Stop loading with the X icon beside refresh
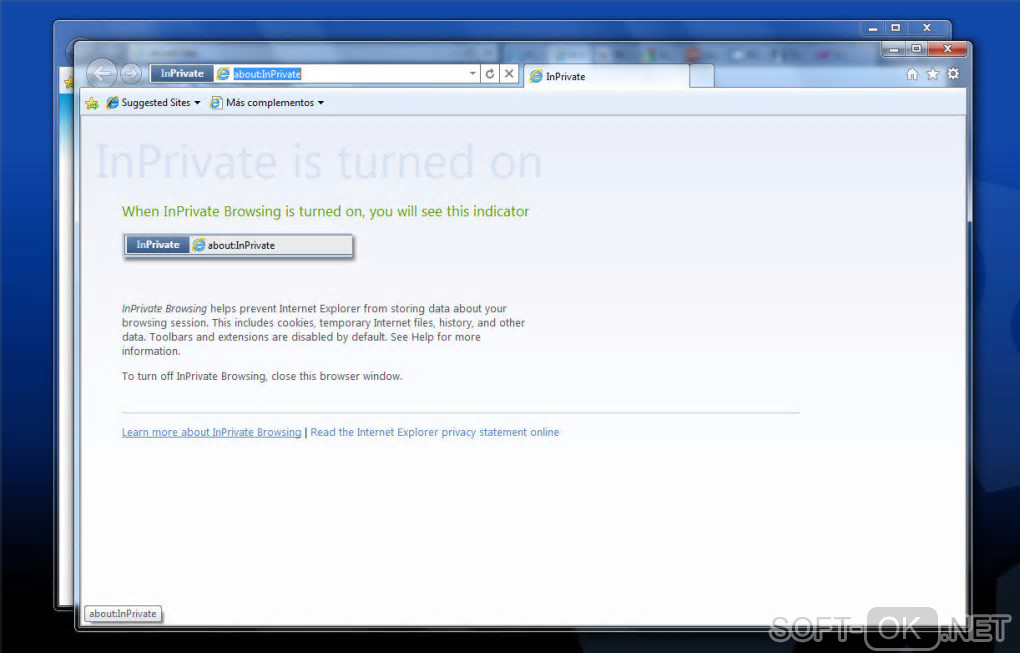The image size is (1020, 653). (509, 74)
